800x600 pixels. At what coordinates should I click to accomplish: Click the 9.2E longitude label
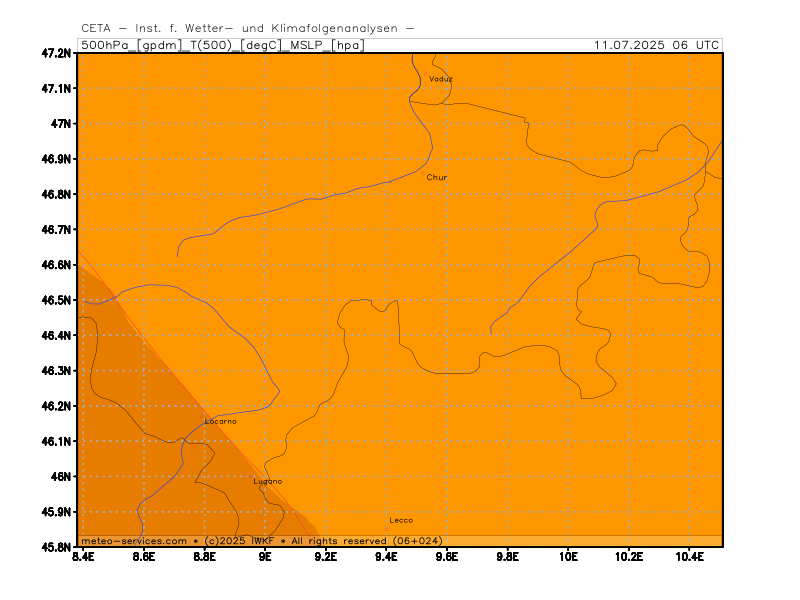coord(326,557)
